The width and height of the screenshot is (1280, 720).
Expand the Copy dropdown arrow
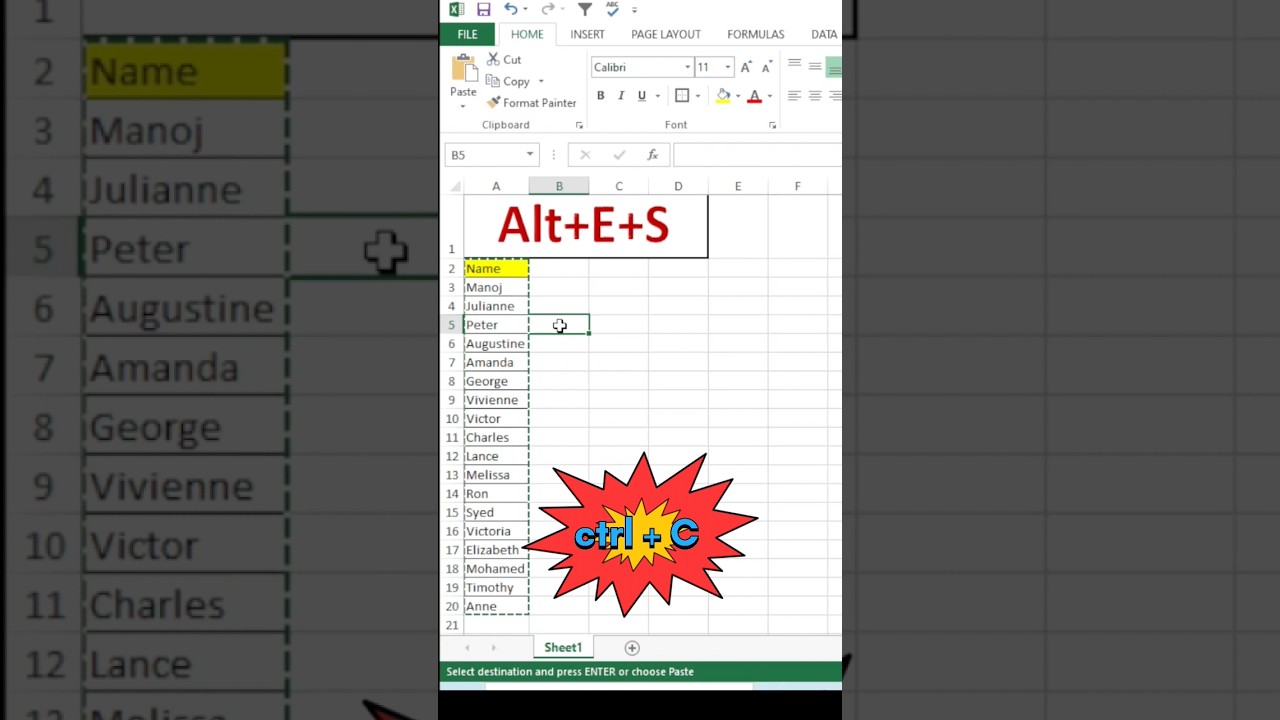pyautogui.click(x=541, y=81)
